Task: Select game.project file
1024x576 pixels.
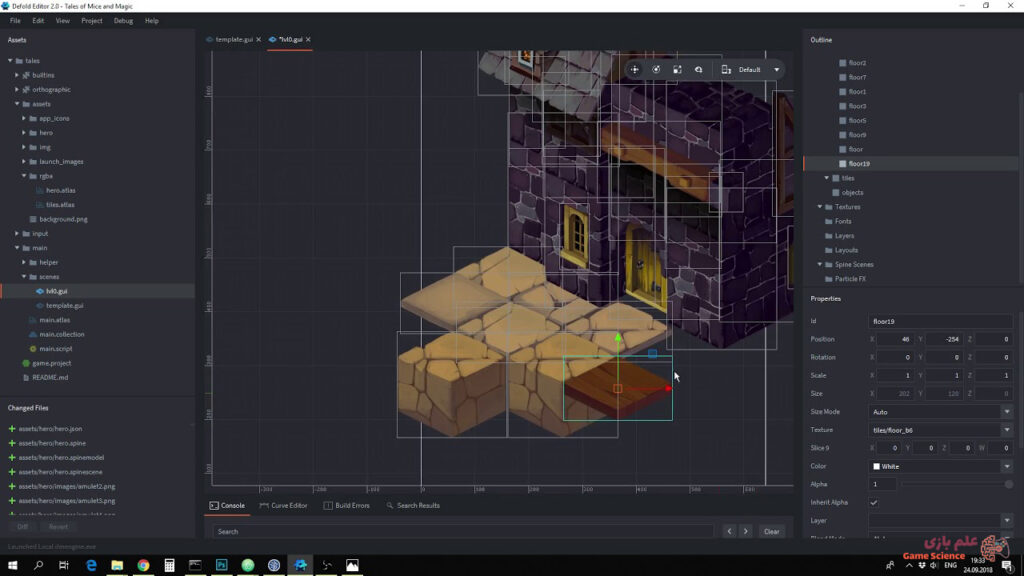Action: 52,363
